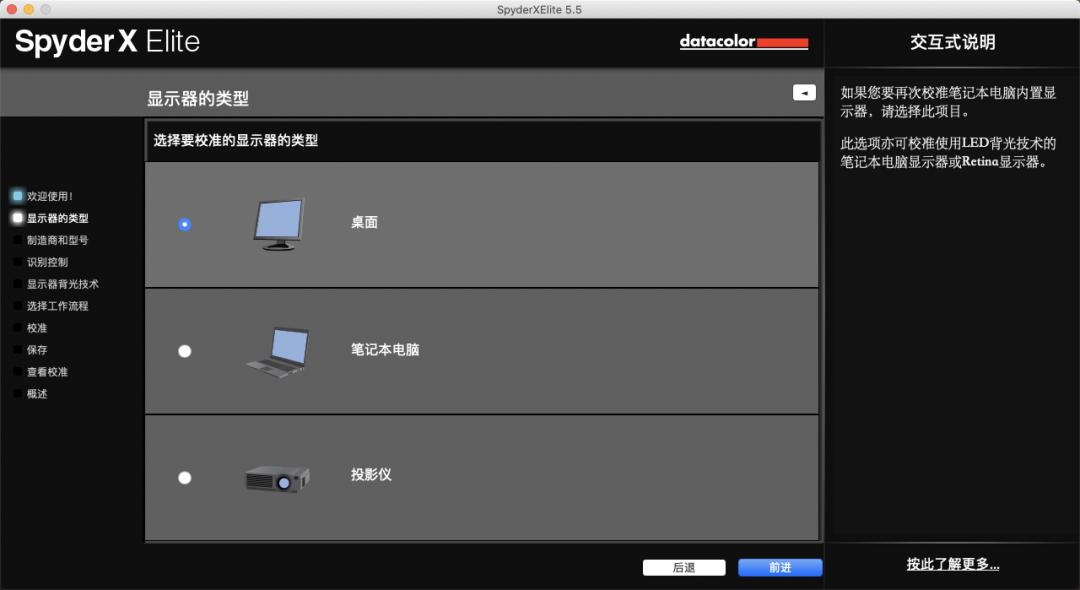1080x590 pixels.
Task: Collapse the help panel with arrow button
Action: 804,92
